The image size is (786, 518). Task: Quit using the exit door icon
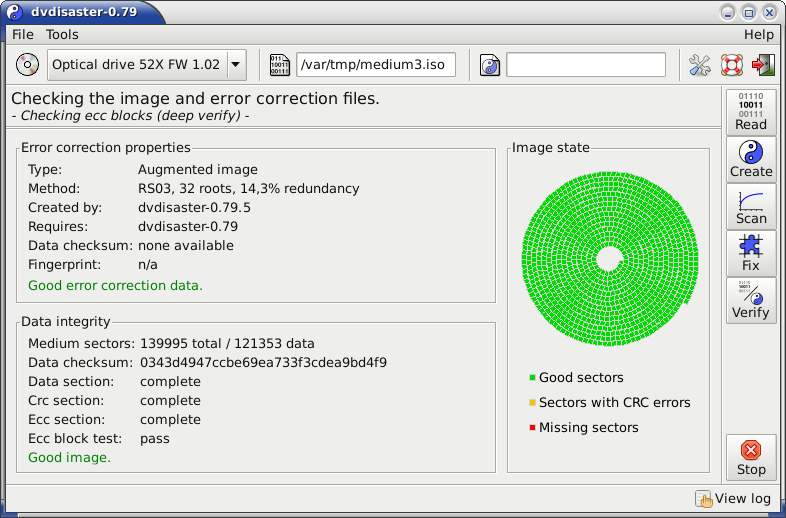tap(763, 65)
